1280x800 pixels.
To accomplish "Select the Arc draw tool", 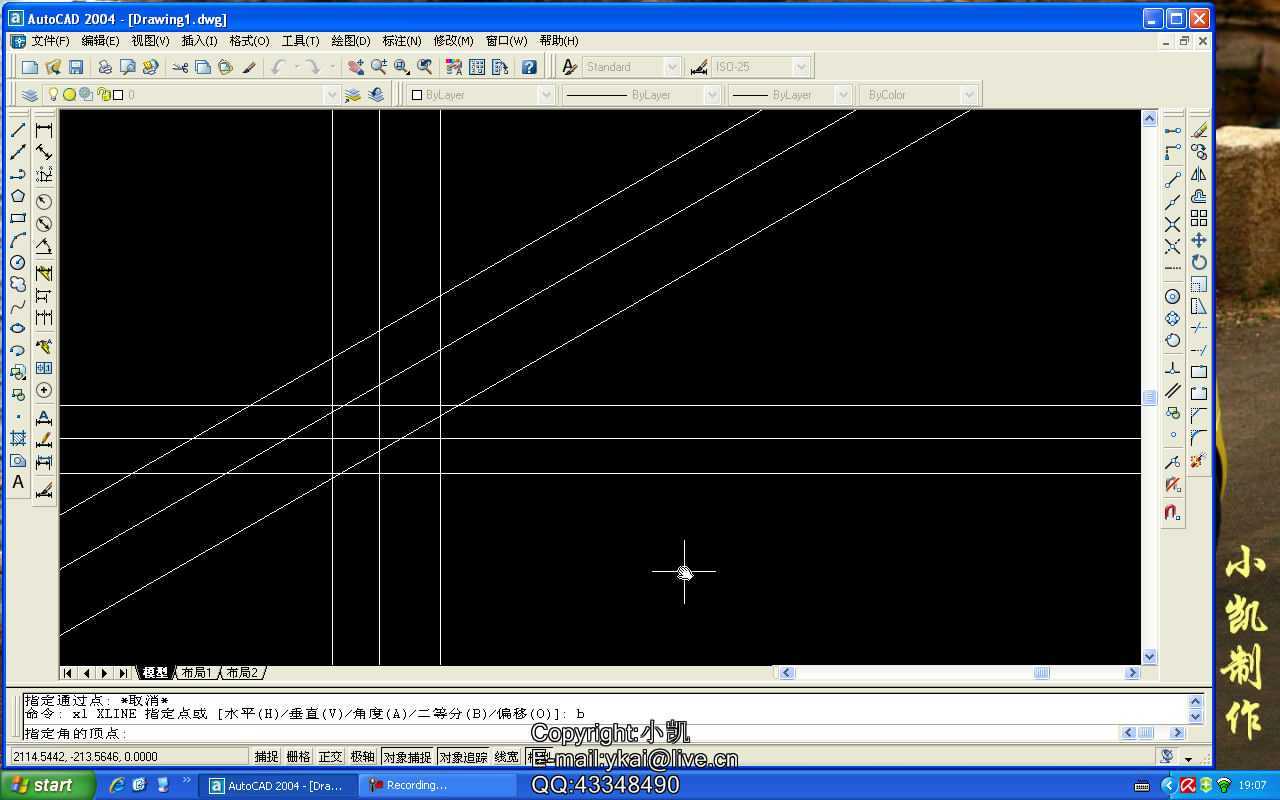I will click(x=18, y=240).
